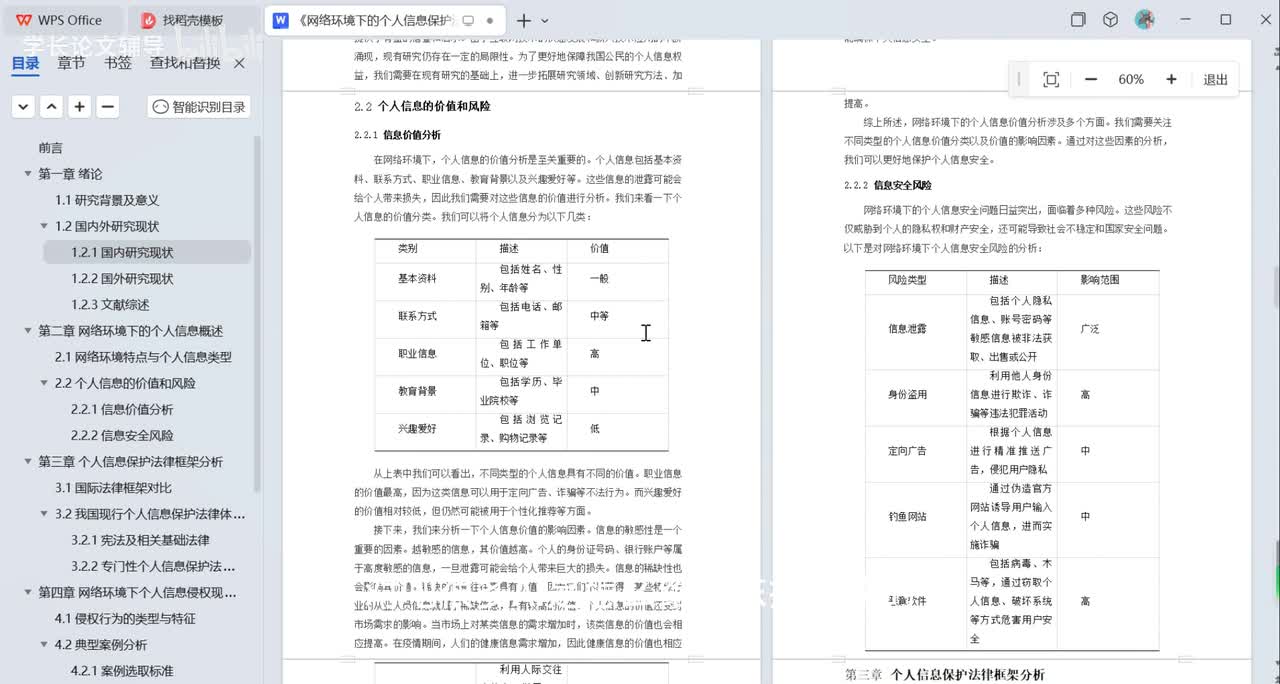Add a new tab with plus icon
The height and width of the screenshot is (684, 1280).
pos(523,20)
